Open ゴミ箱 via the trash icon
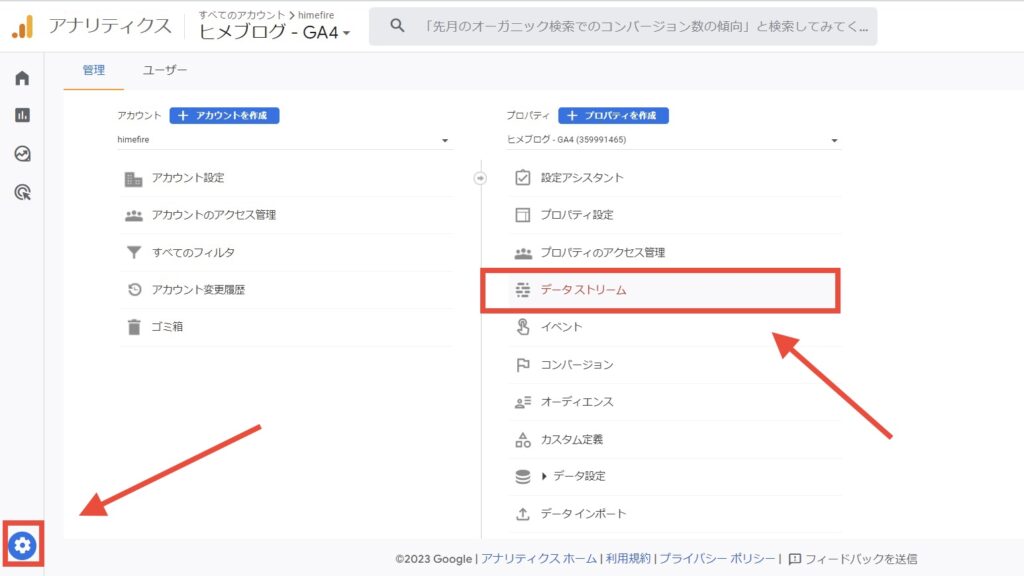This screenshot has height=576, width=1024. 170,325
